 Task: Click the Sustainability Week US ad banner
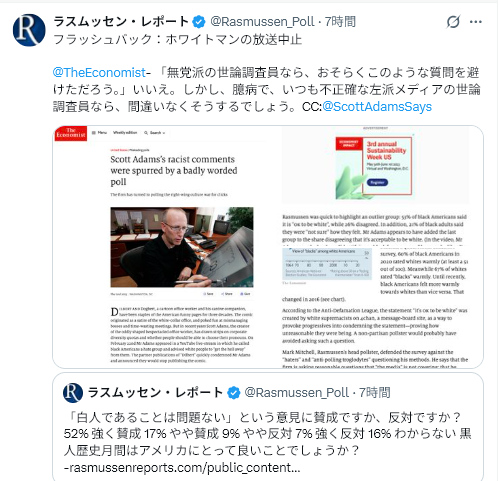coord(374,166)
